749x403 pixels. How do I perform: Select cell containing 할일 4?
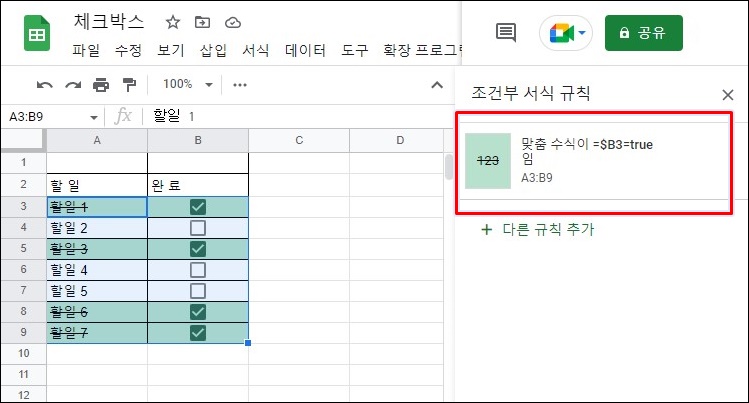pyautogui.click(x=97, y=270)
